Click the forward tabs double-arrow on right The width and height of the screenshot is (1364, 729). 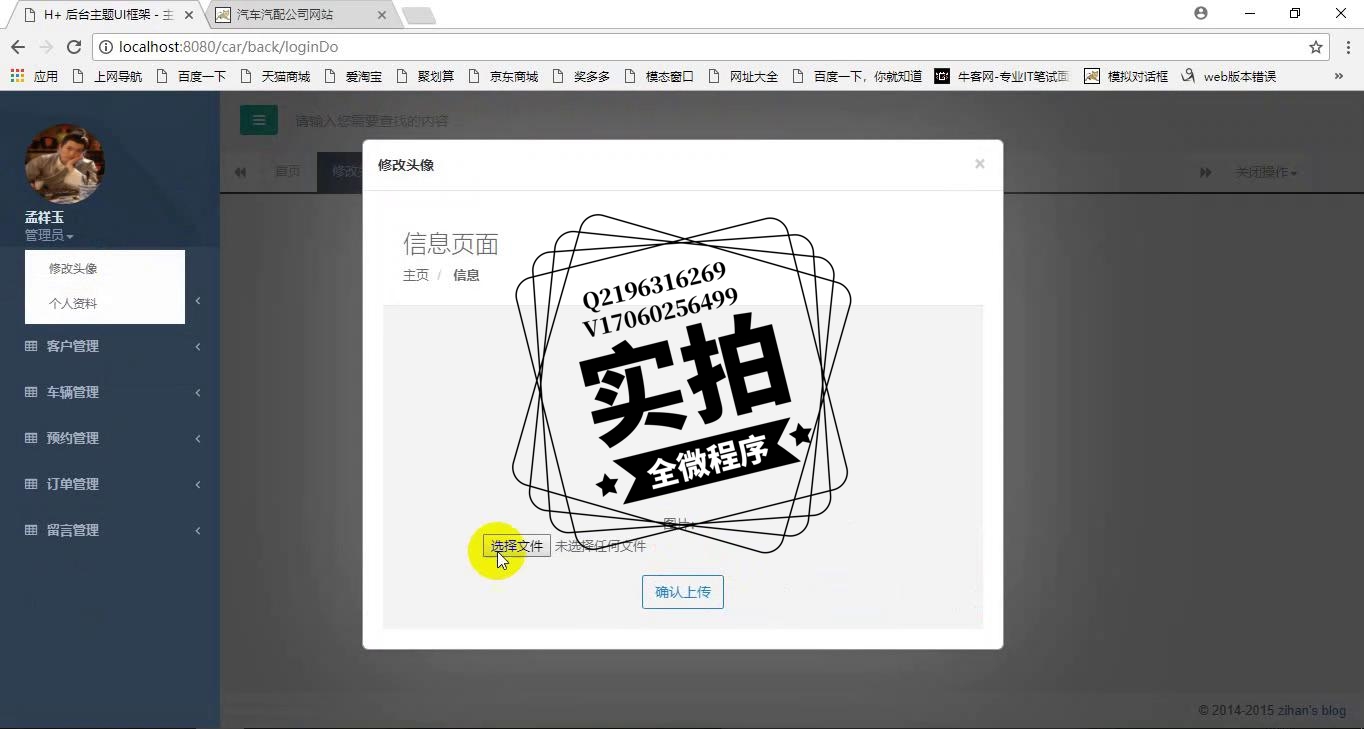coord(1206,172)
